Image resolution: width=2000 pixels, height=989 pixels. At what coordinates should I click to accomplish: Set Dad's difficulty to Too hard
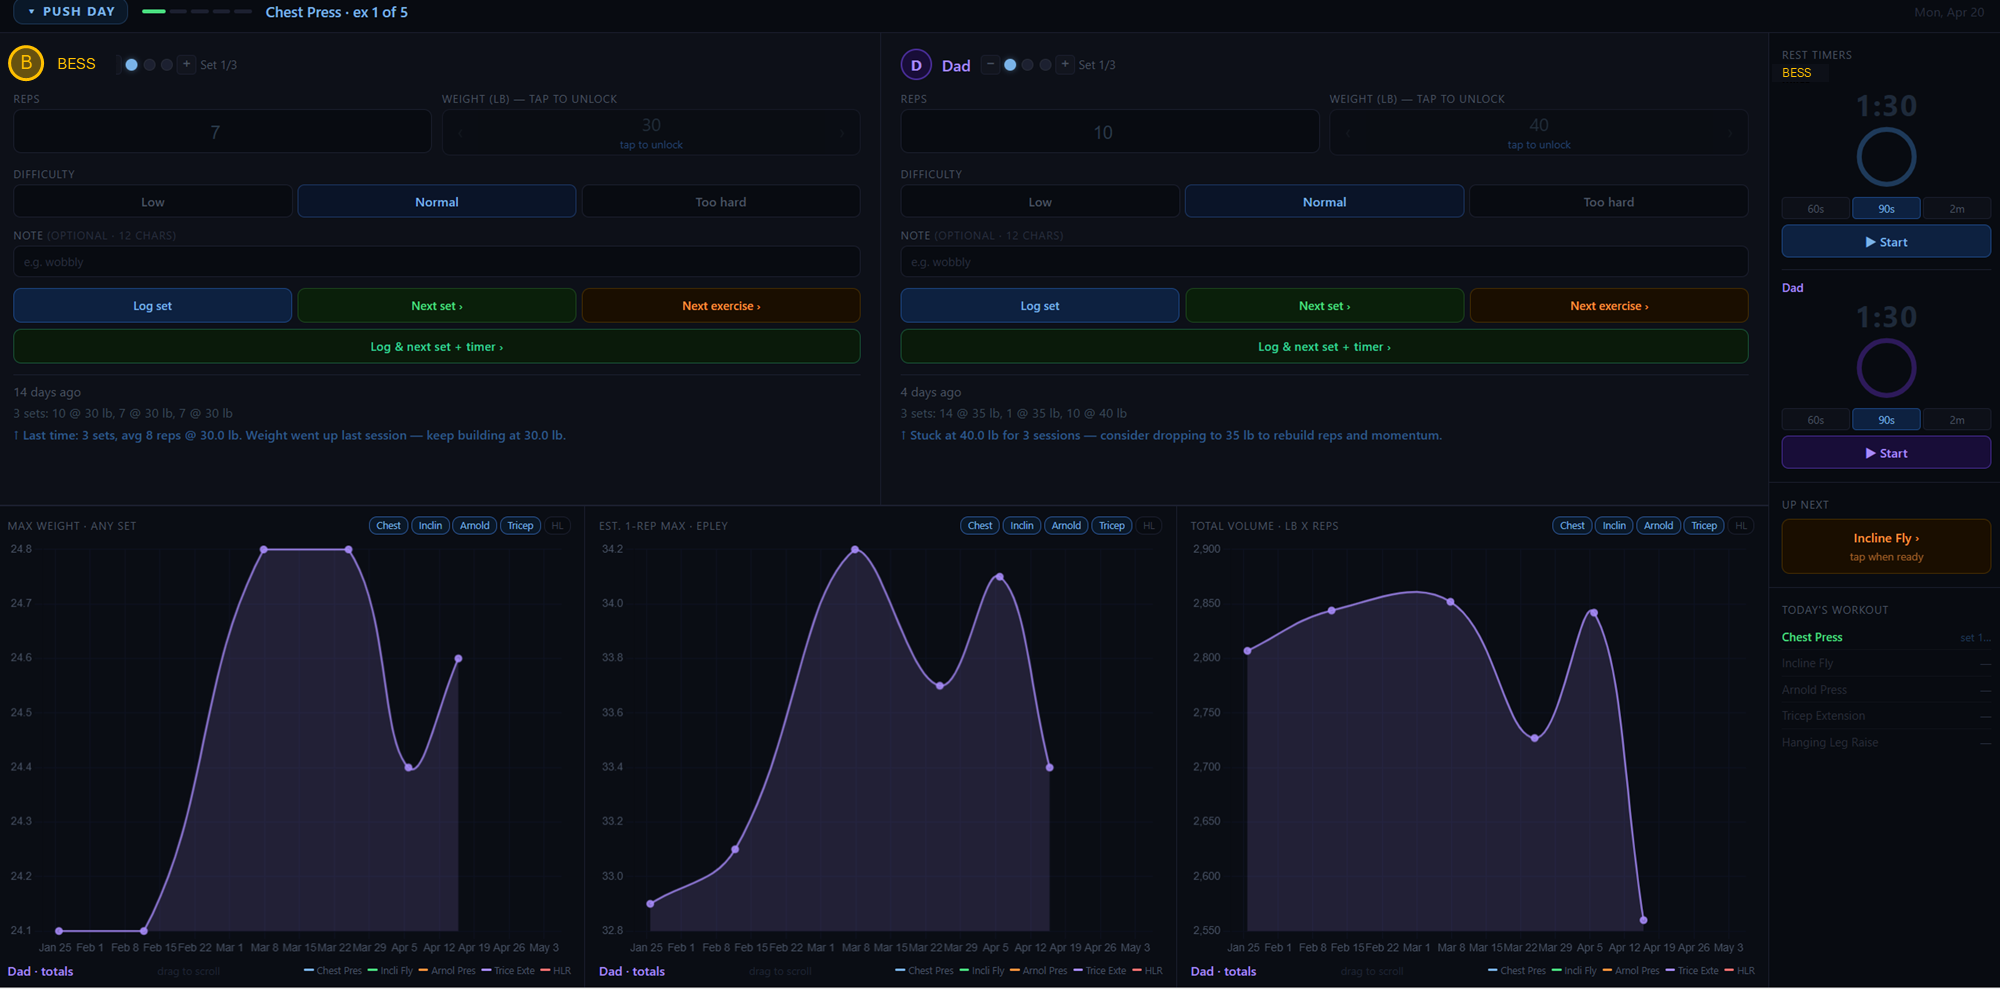tap(1609, 201)
